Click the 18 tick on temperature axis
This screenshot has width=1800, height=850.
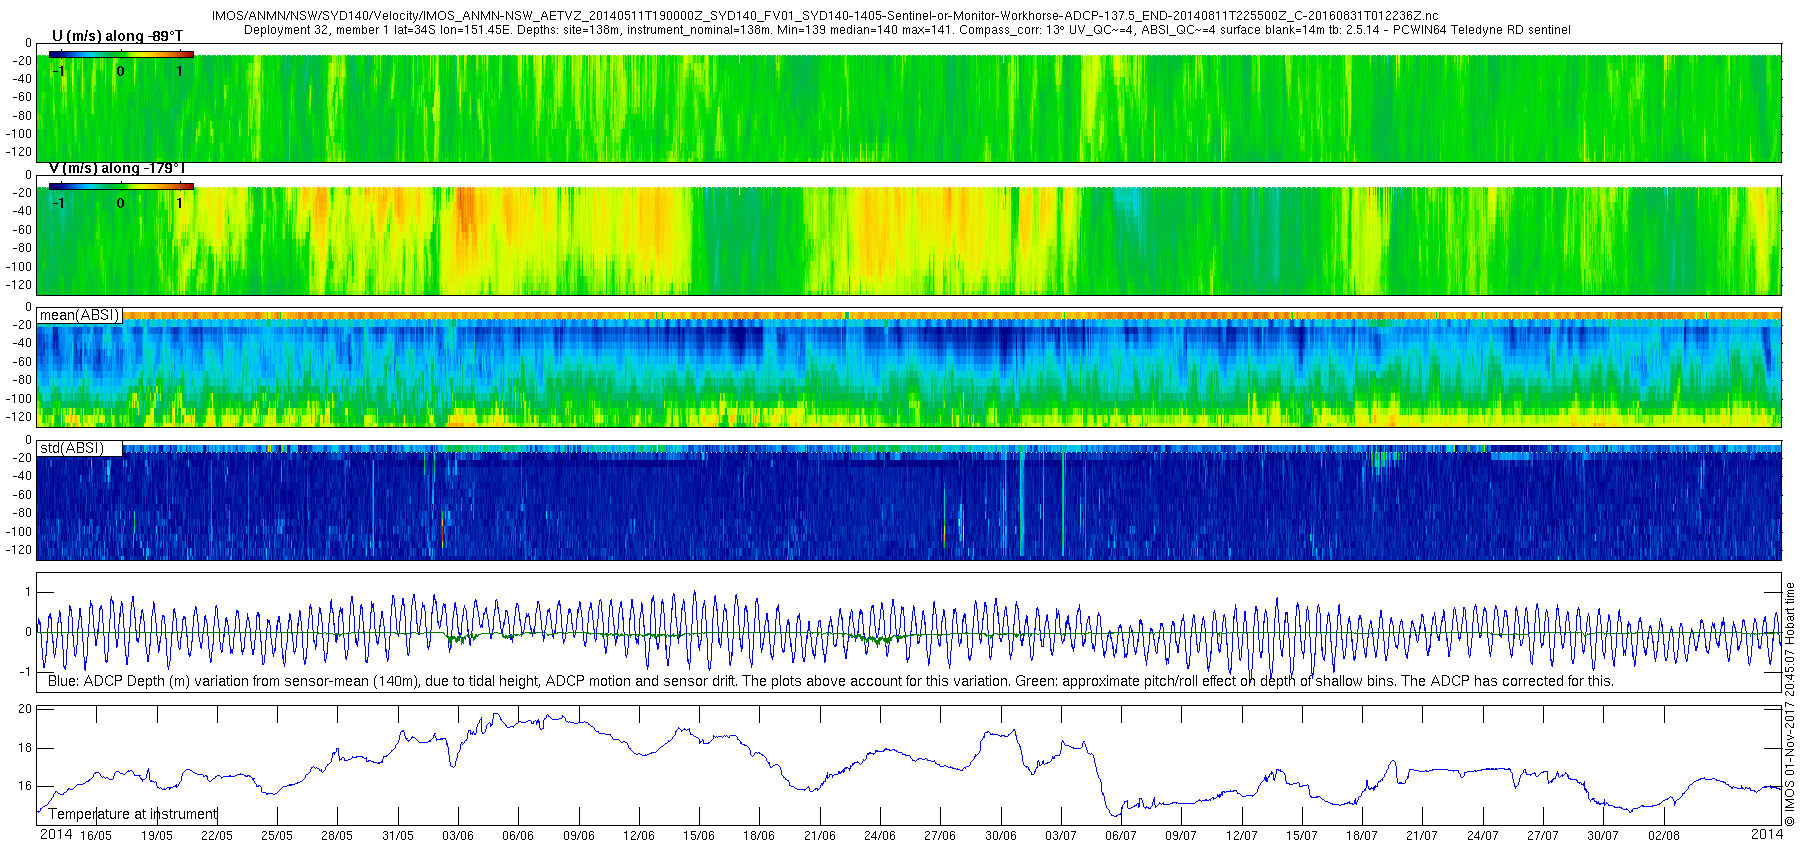click(x=25, y=748)
